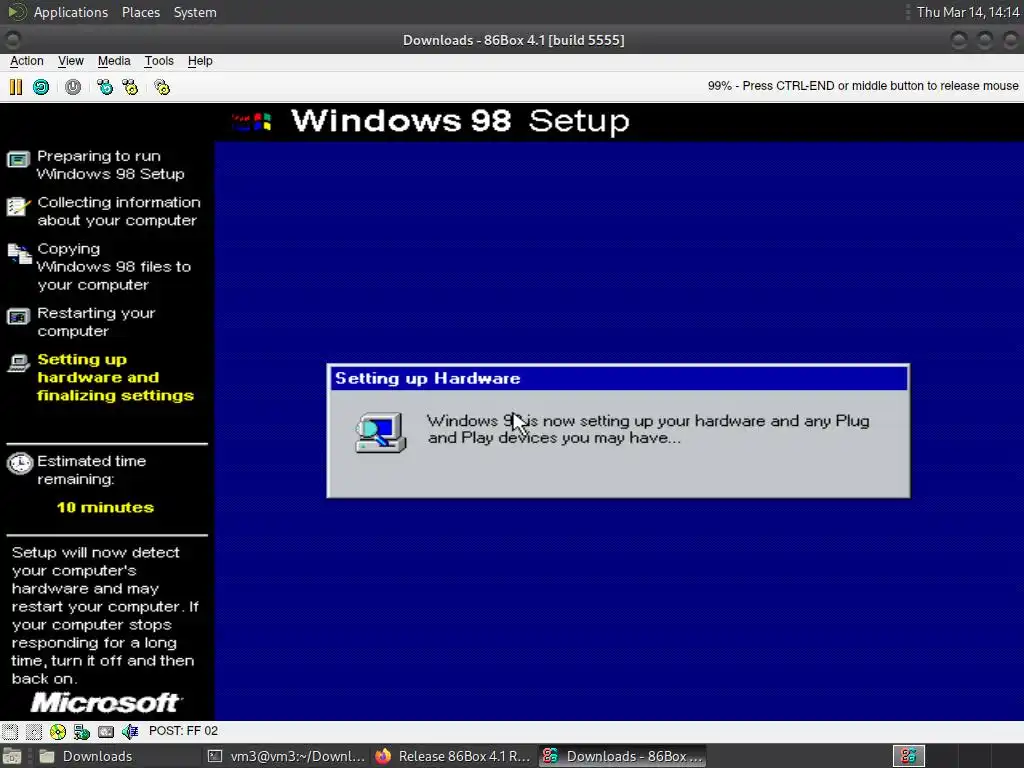The width and height of the screenshot is (1024, 768).
Task: Open the View menu
Action: [71, 61]
